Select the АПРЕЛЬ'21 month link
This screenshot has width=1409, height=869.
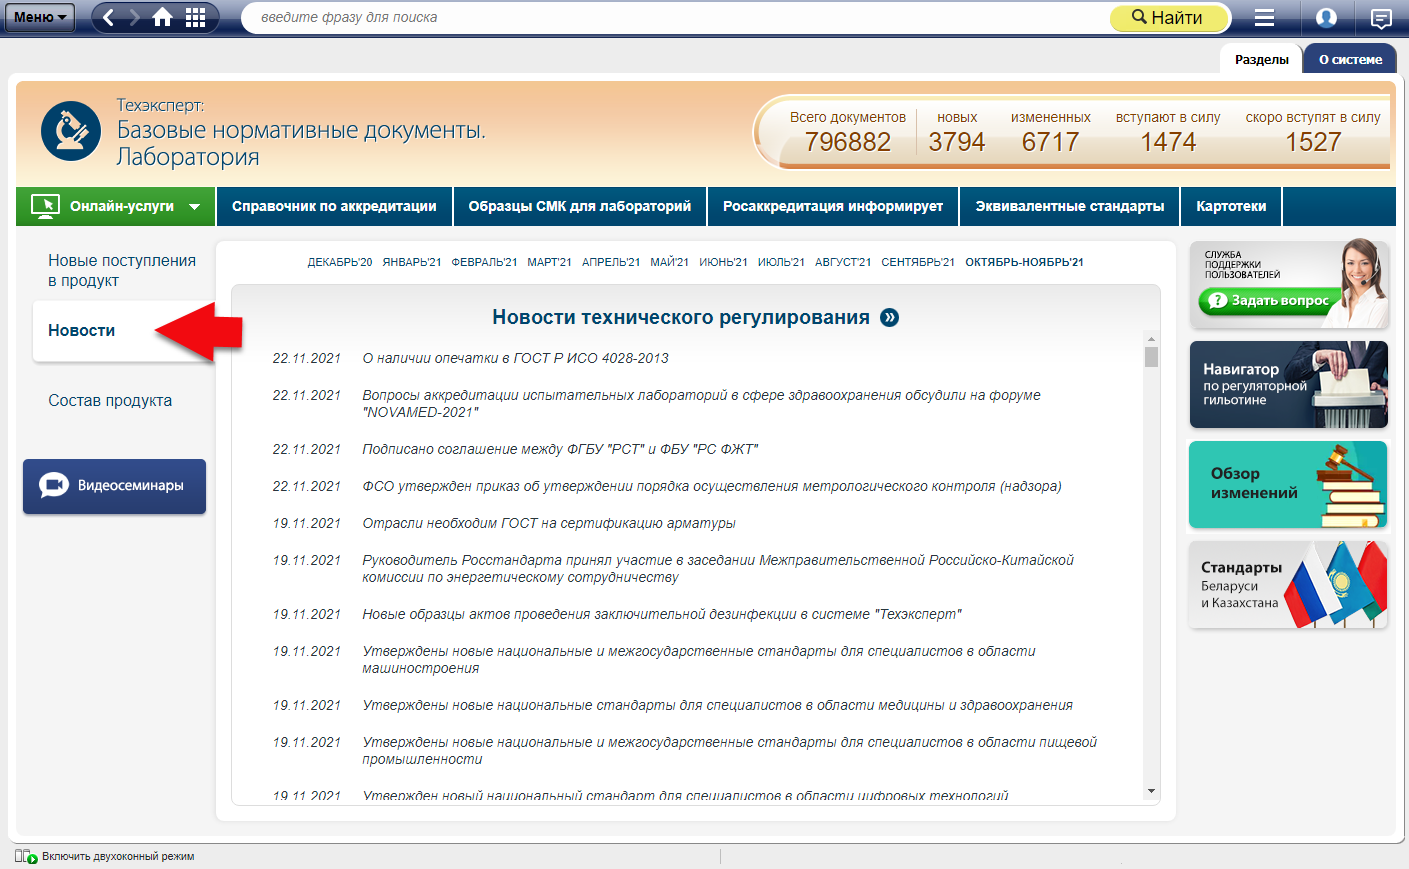coord(611,262)
